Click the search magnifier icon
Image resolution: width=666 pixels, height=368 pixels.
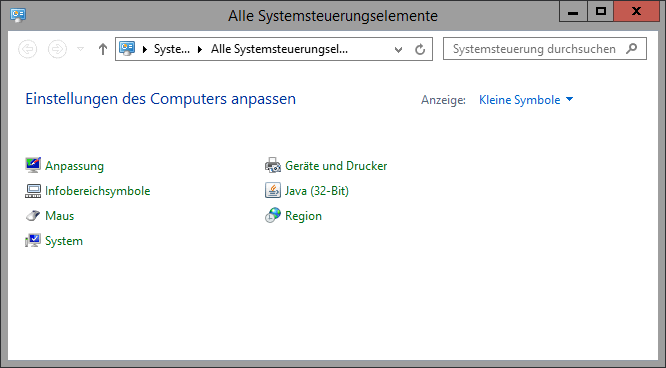click(x=632, y=48)
